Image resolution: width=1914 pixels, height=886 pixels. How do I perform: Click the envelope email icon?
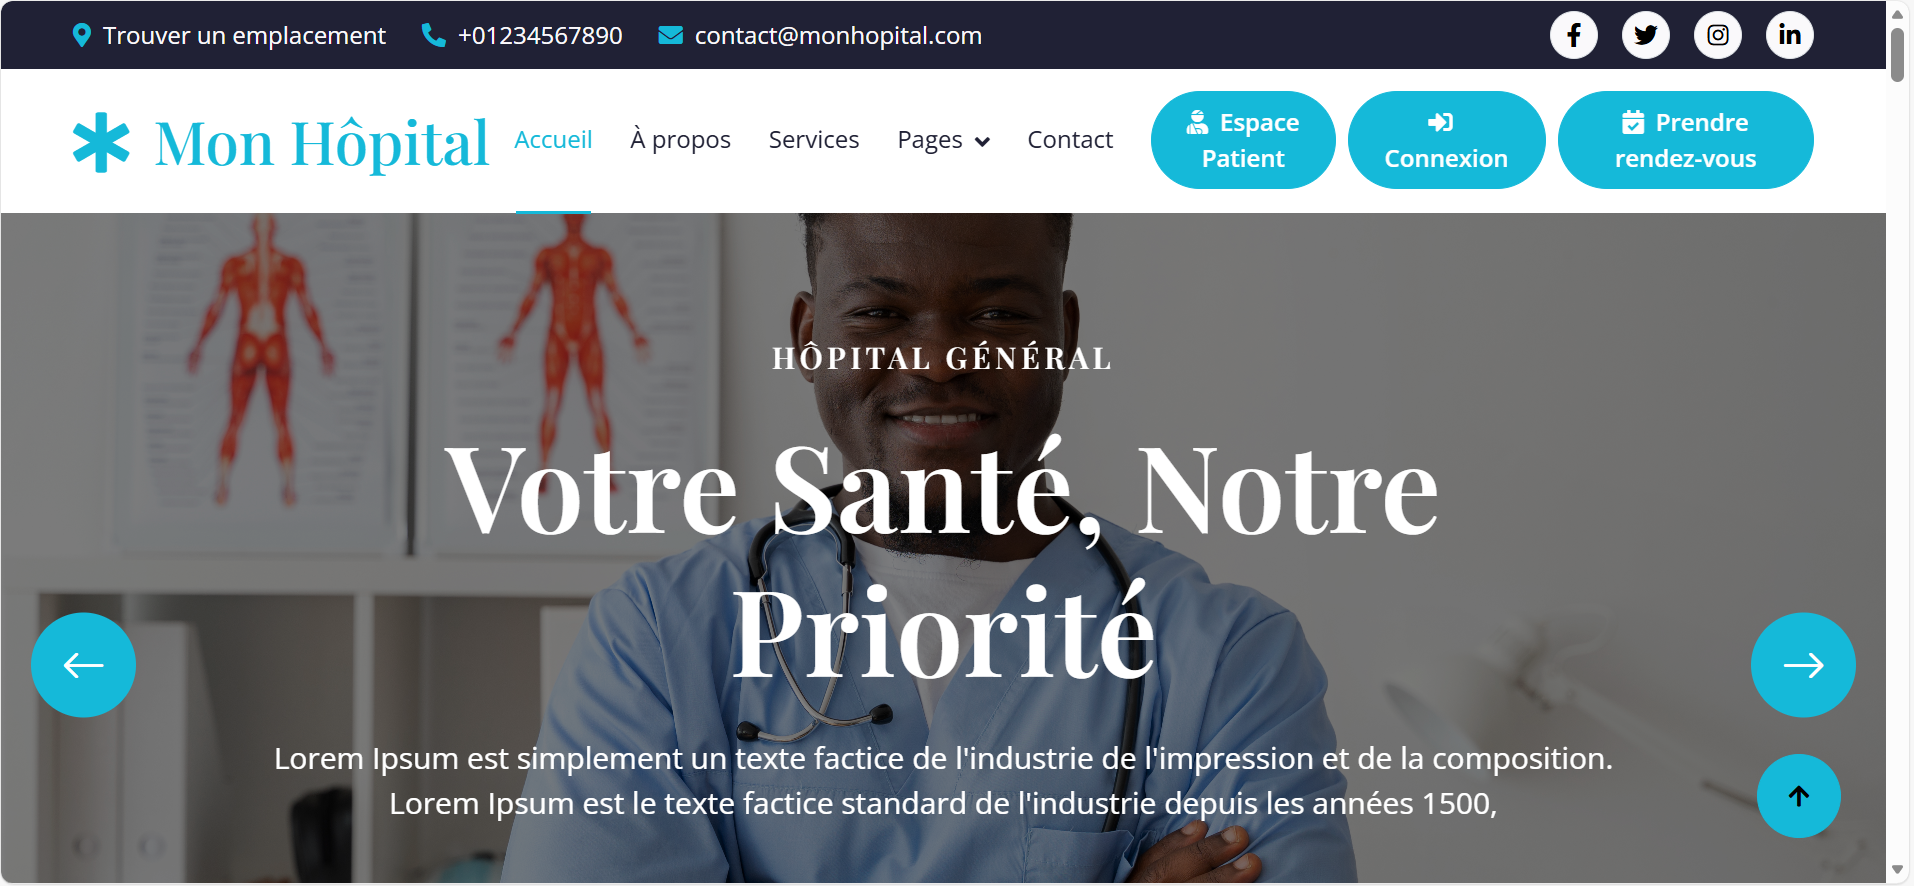tap(670, 35)
